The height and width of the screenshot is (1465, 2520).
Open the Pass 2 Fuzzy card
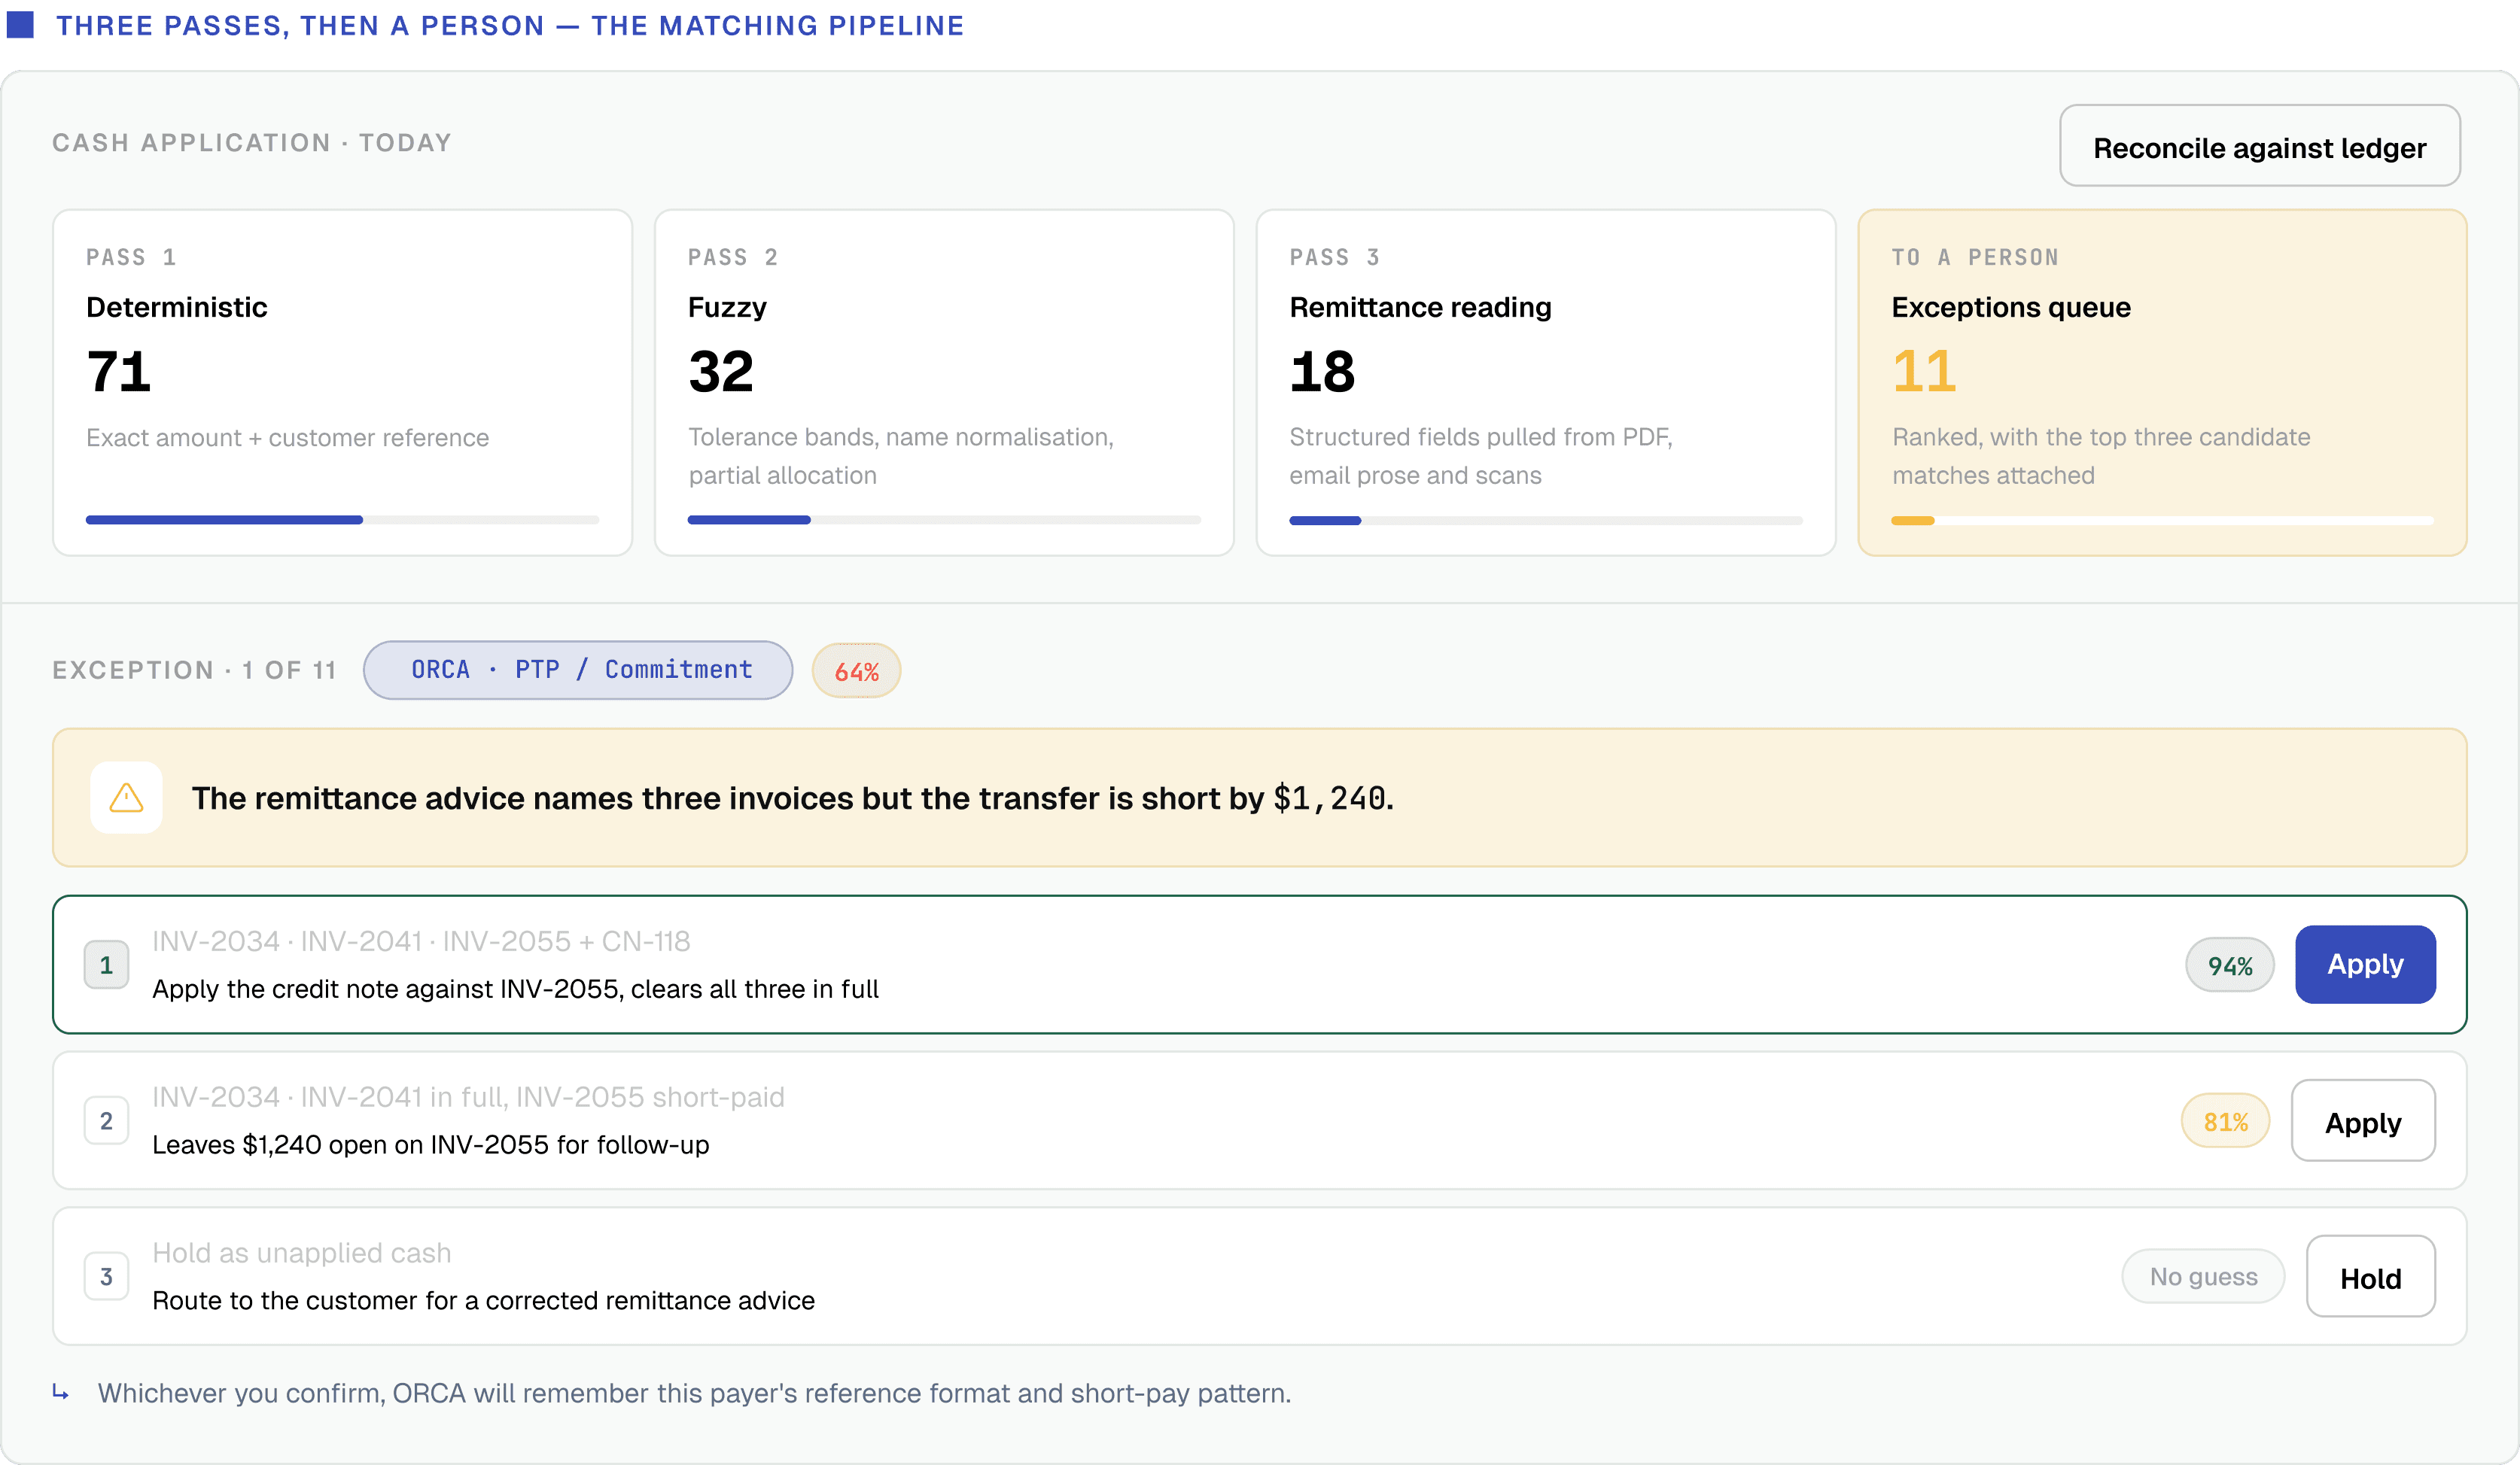point(944,382)
